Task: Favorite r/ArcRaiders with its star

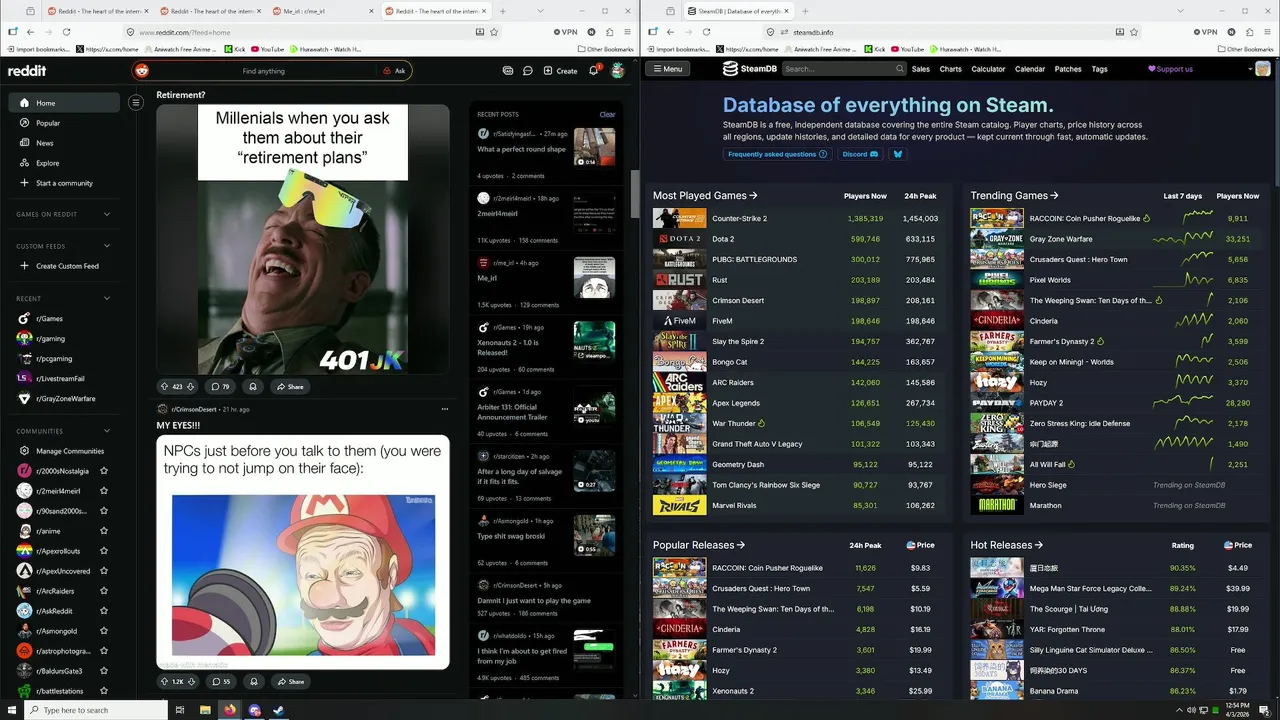Action: click(104, 591)
